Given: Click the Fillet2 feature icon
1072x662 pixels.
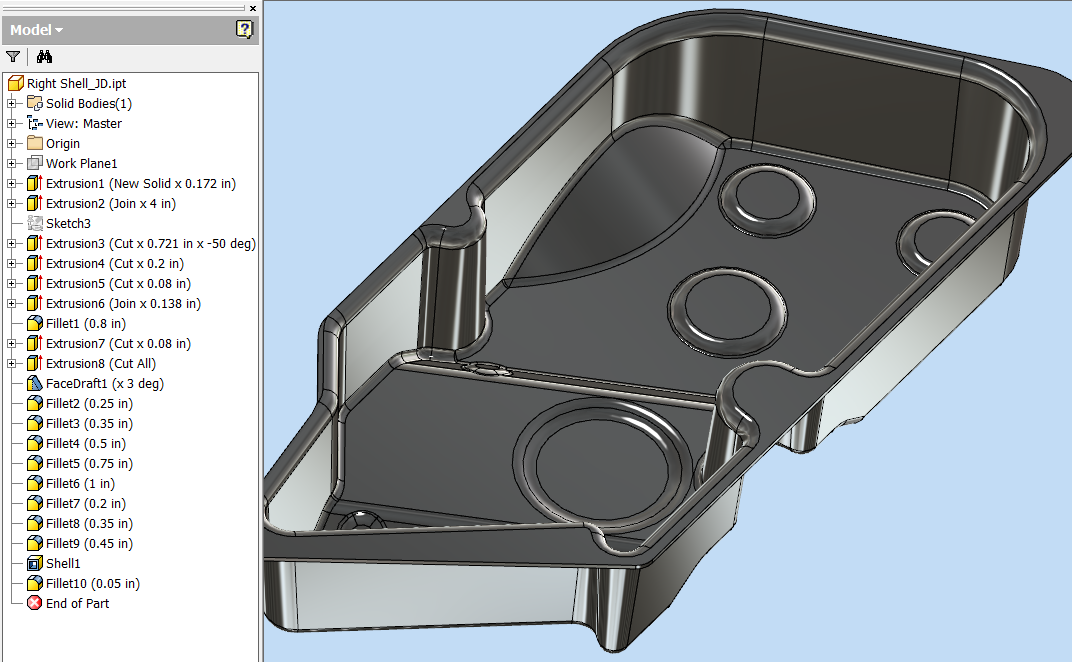Looking at the screenshot, I should [x=35, y=403].
